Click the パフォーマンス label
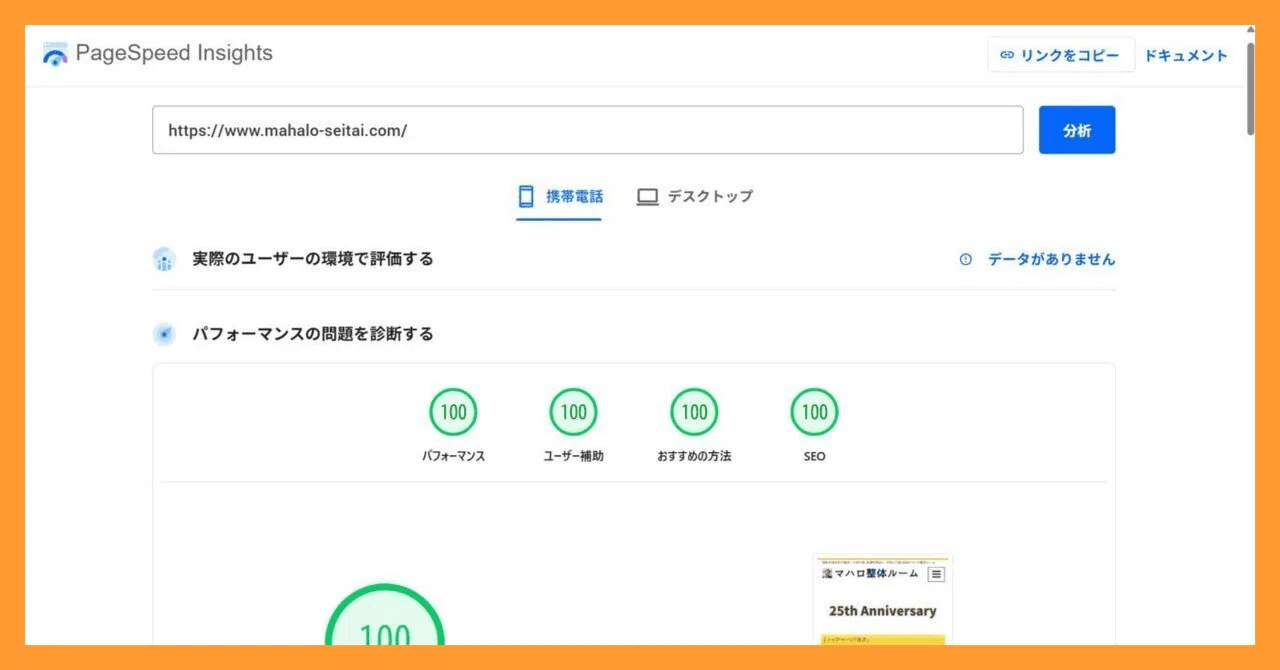1280x670 pixels. click(x=454, y=456)
